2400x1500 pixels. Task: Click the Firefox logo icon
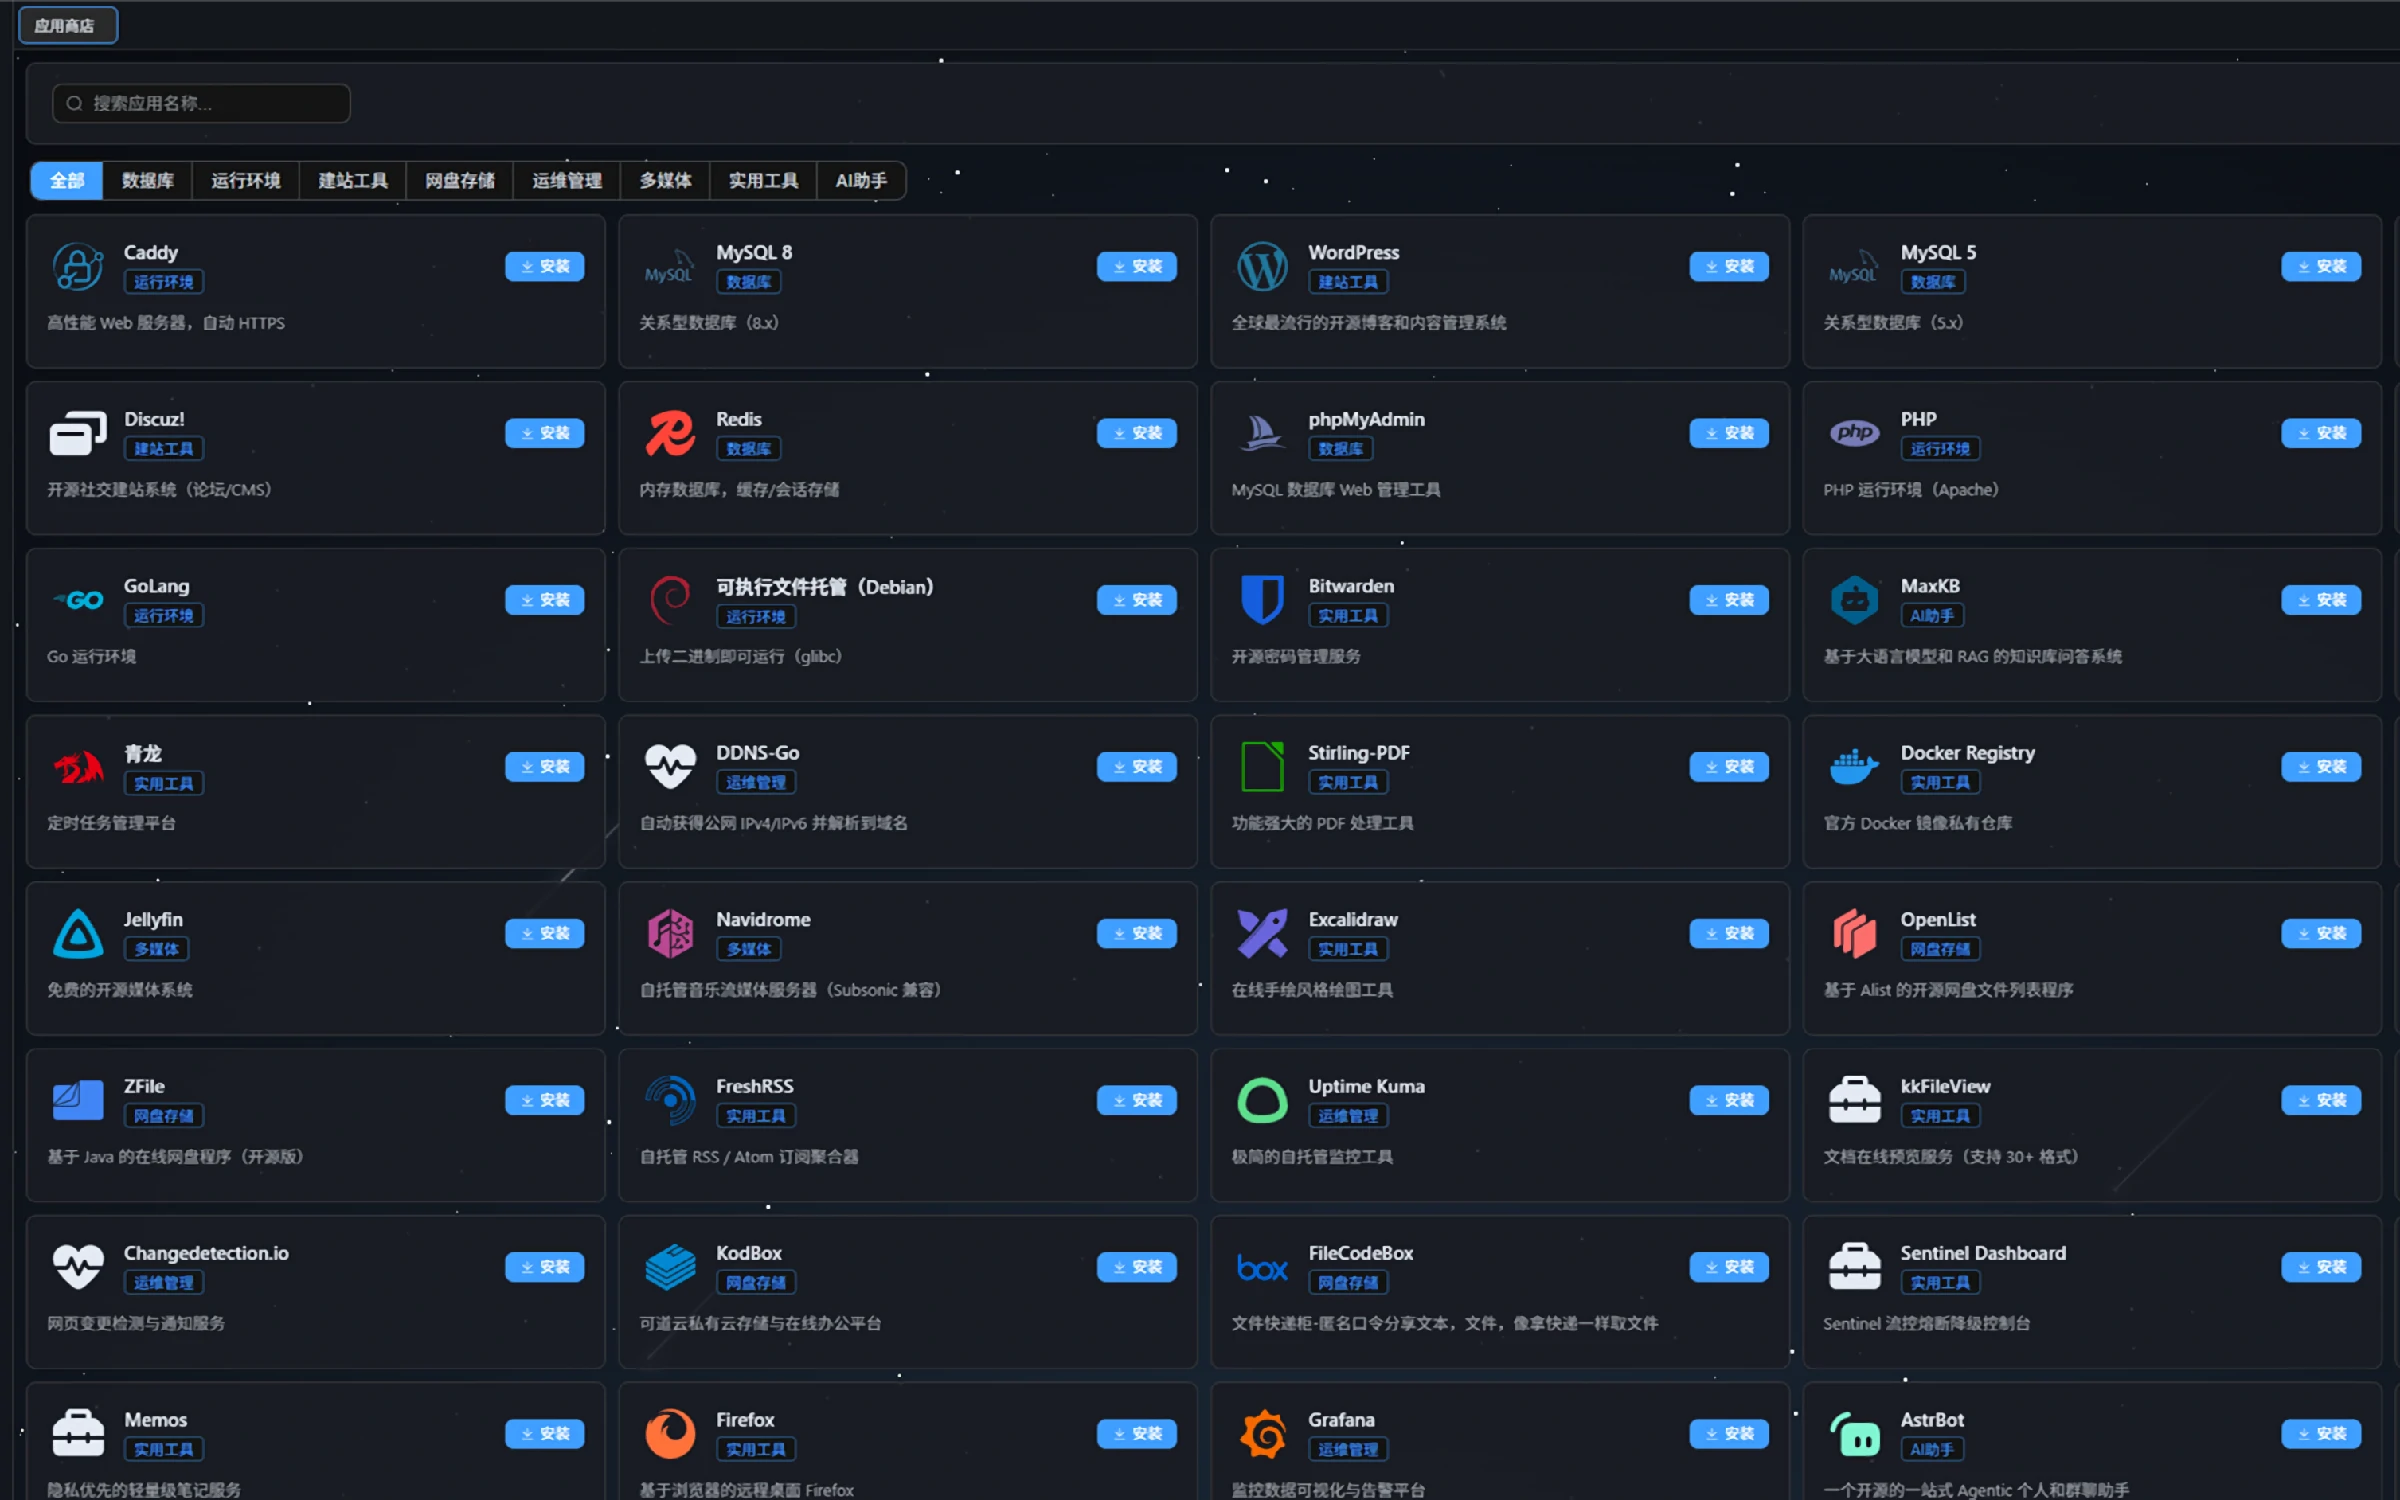670,1435
